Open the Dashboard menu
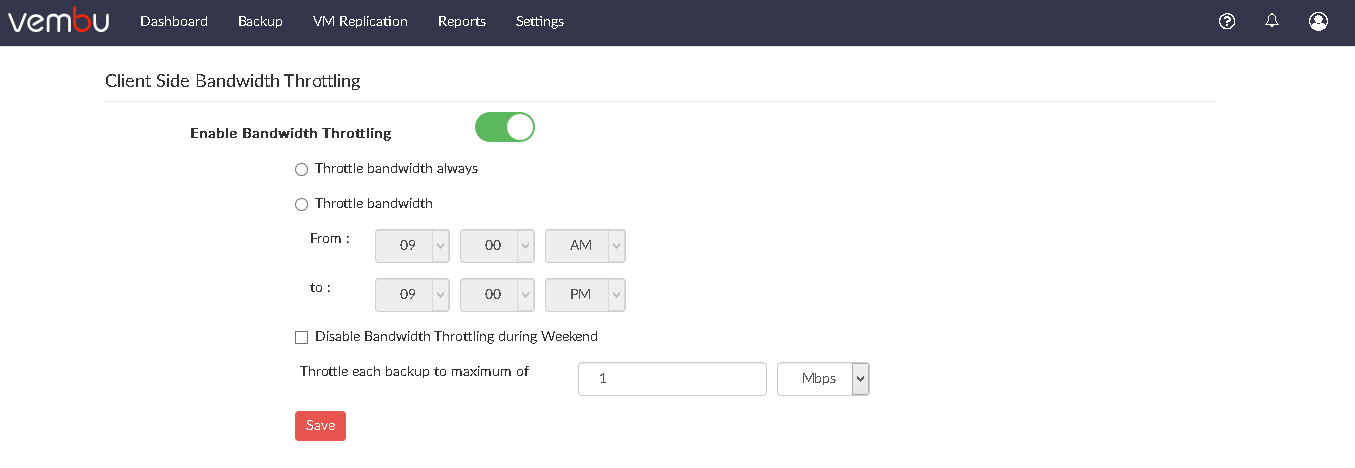 pos(174,21)
